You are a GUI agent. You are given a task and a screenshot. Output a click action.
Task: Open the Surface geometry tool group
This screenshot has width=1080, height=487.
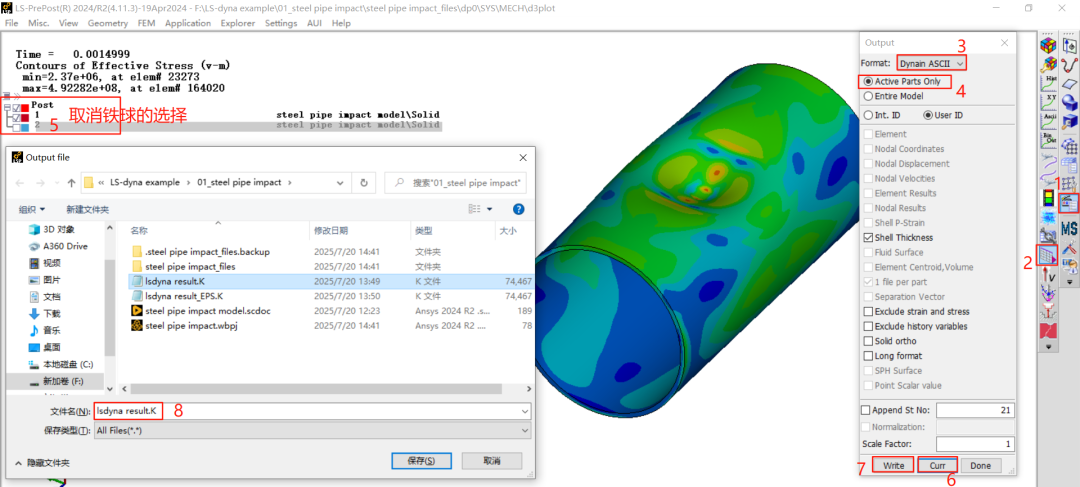(1070, 83)
